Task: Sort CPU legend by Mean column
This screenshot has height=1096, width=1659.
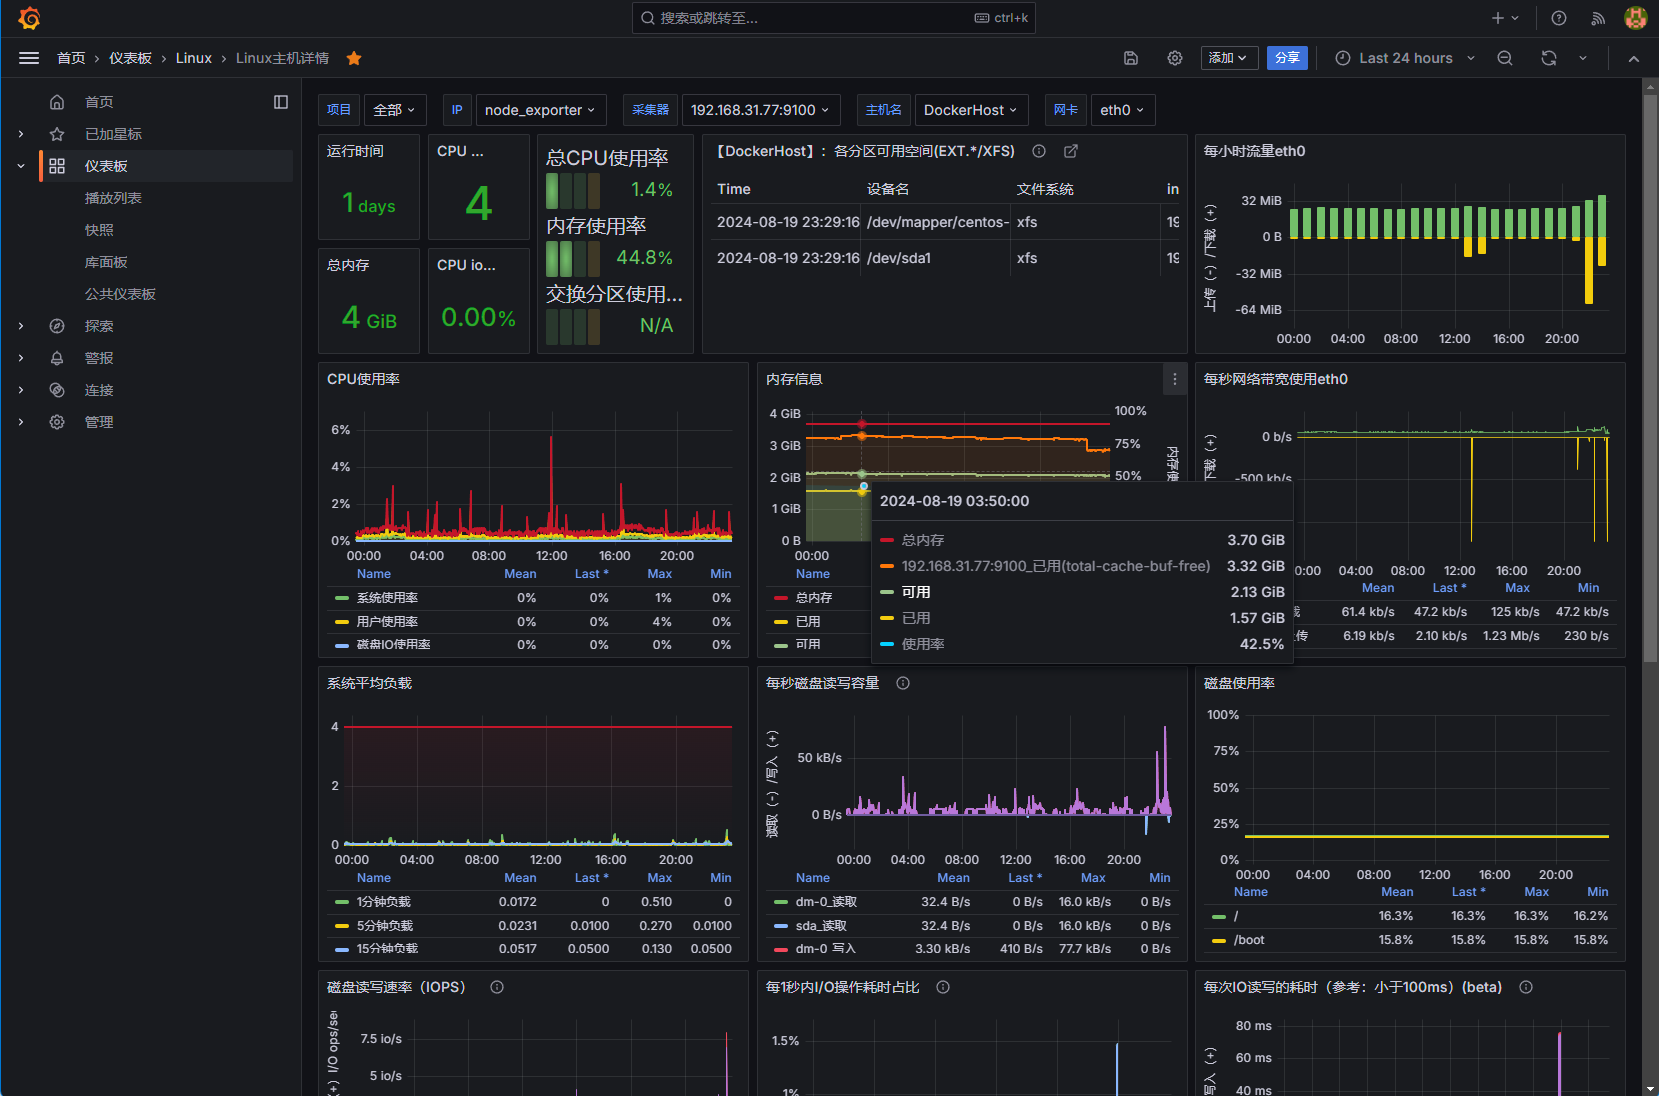Action: pos(520,574)
